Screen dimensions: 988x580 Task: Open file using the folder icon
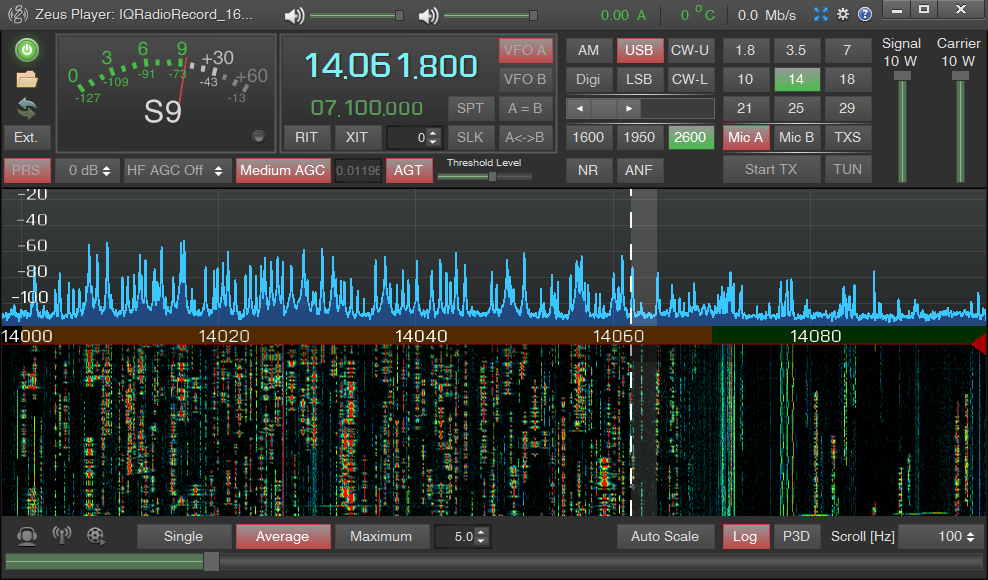pyautogui.click(x=27, y=79)
